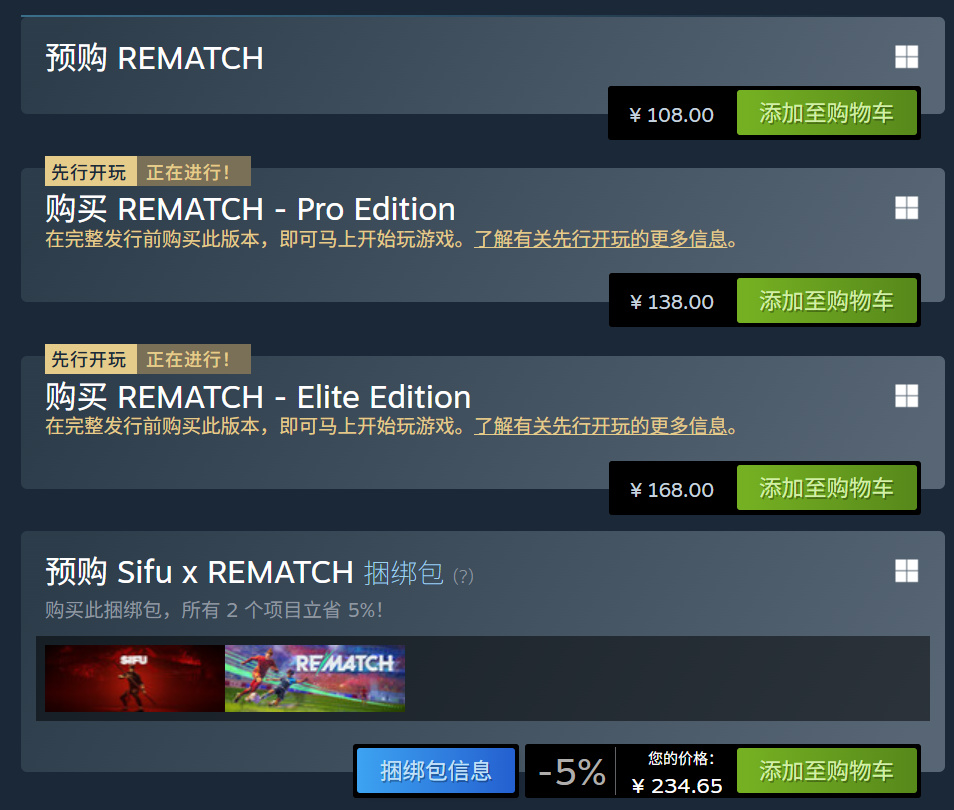This screenshot has width=954, height=810.
Task: Click 捆绑包 label in bundle title
Action: coord(403,573)
